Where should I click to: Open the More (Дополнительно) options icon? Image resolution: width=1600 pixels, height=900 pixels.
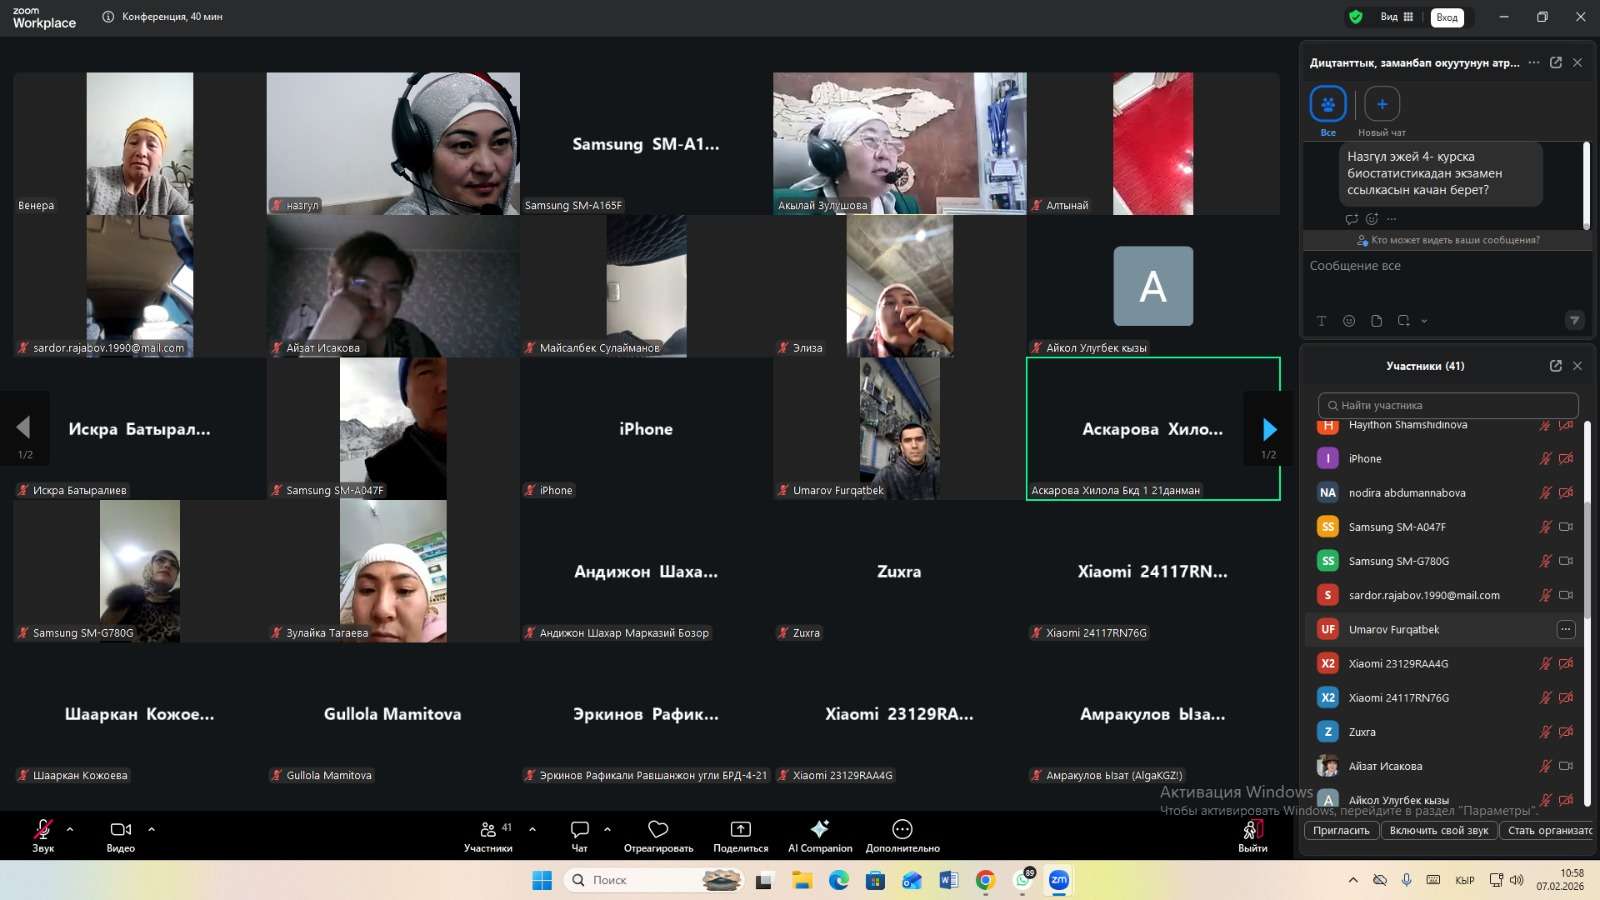pyautogui.click(x=902, y=829)
